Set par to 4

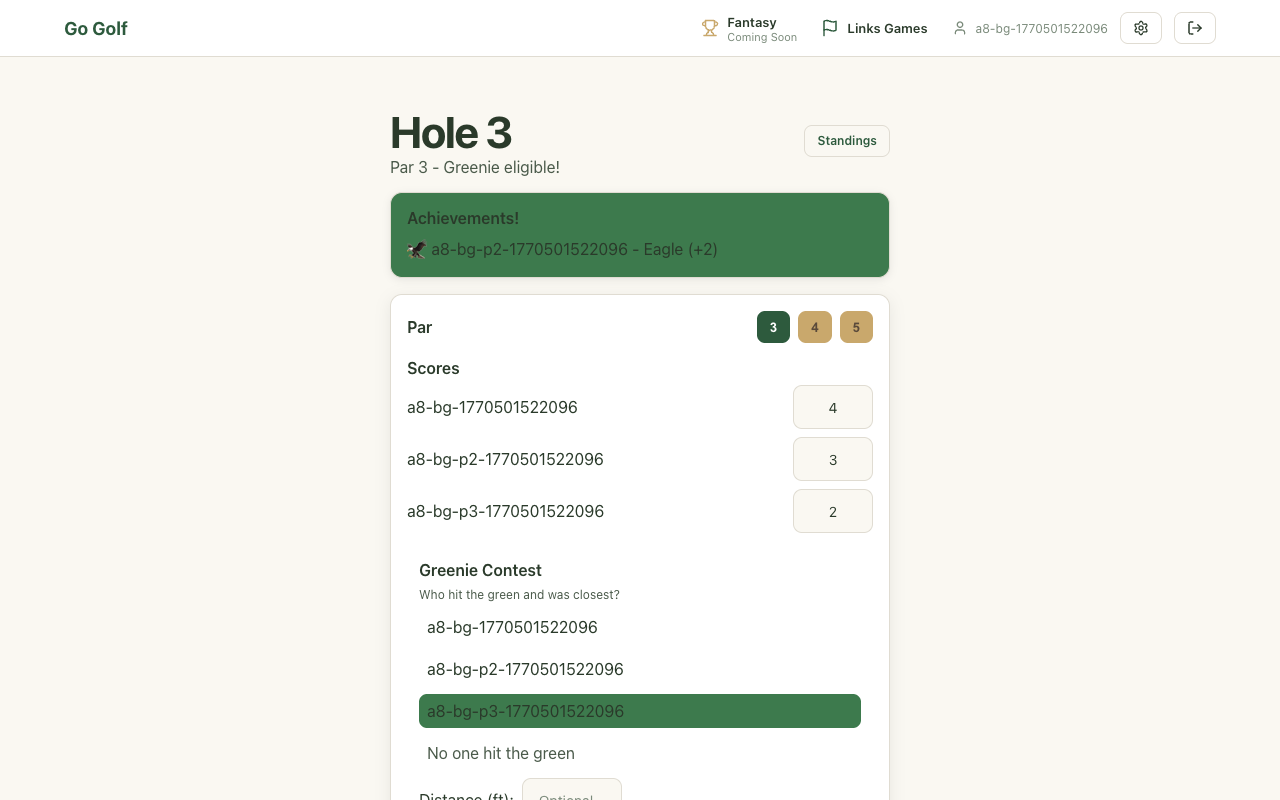point(814,327)
